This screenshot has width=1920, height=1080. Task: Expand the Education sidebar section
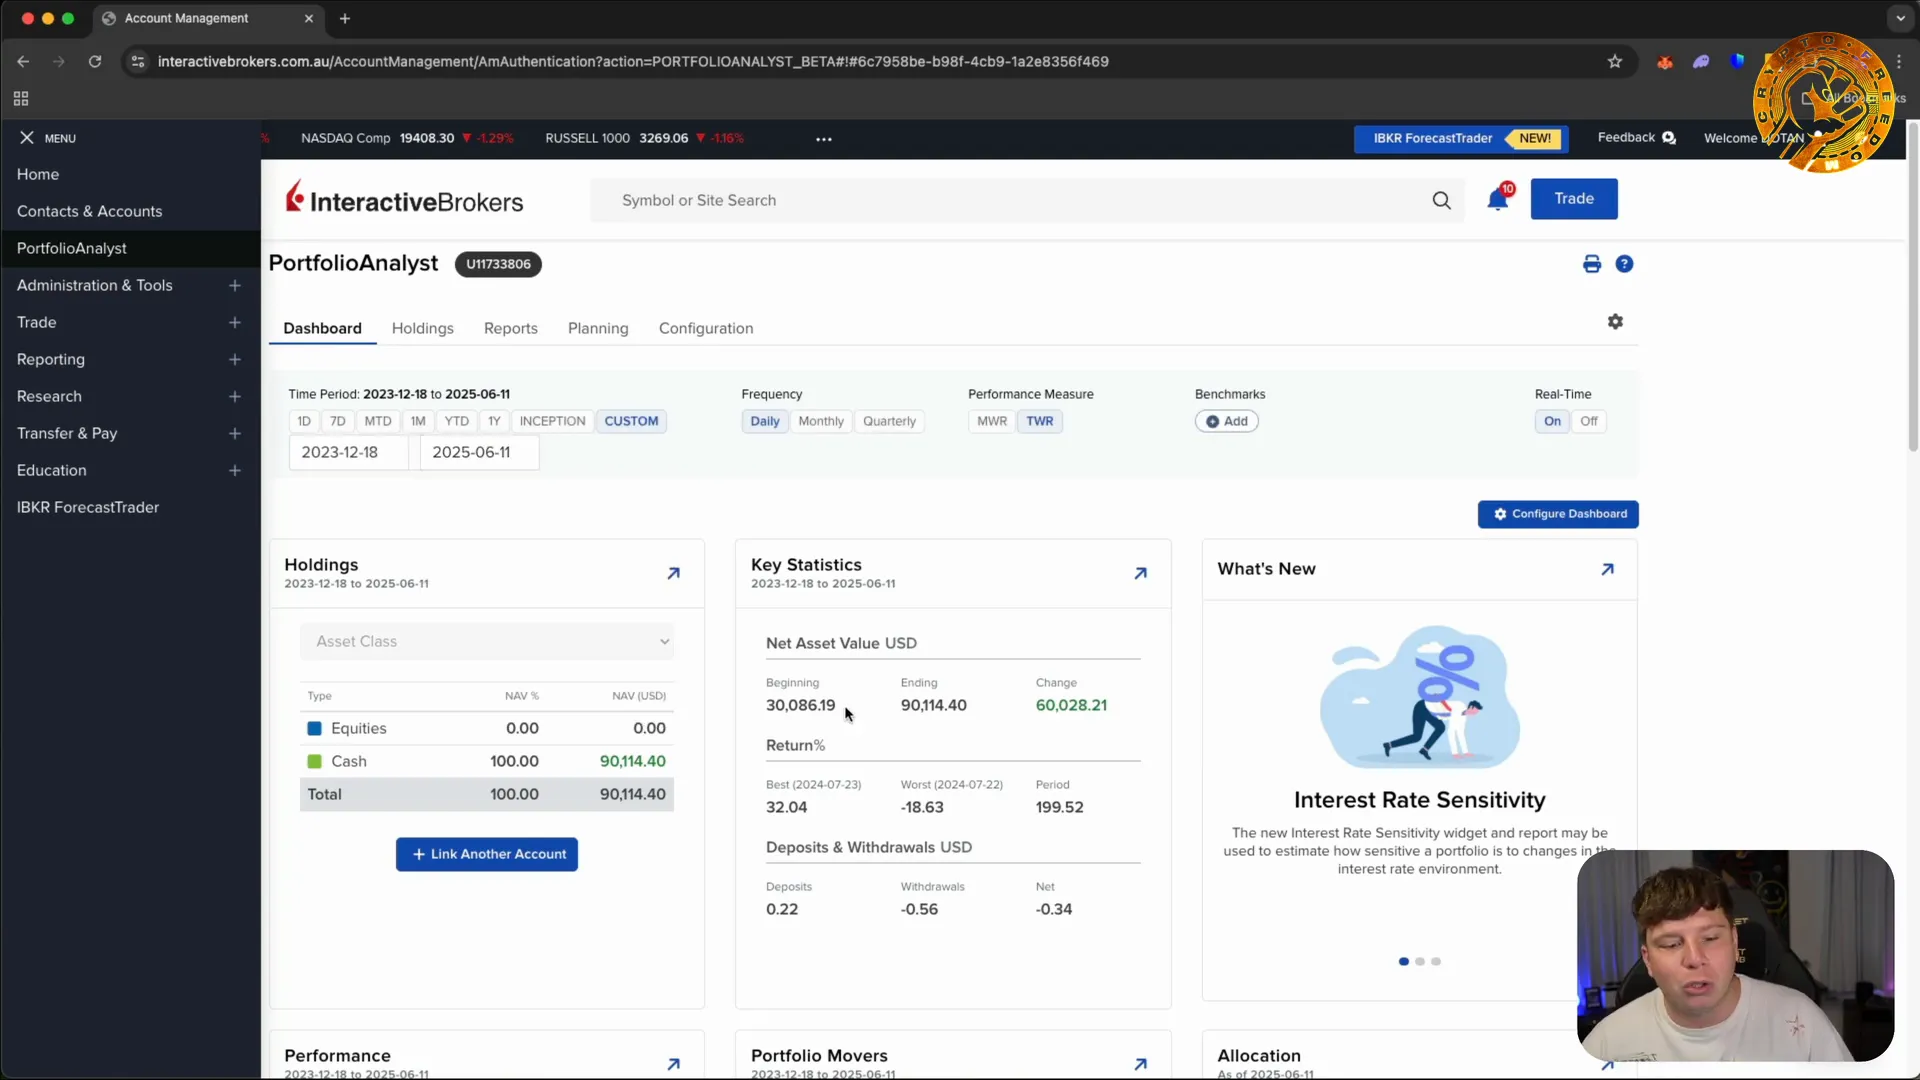[x=234, y=471]
